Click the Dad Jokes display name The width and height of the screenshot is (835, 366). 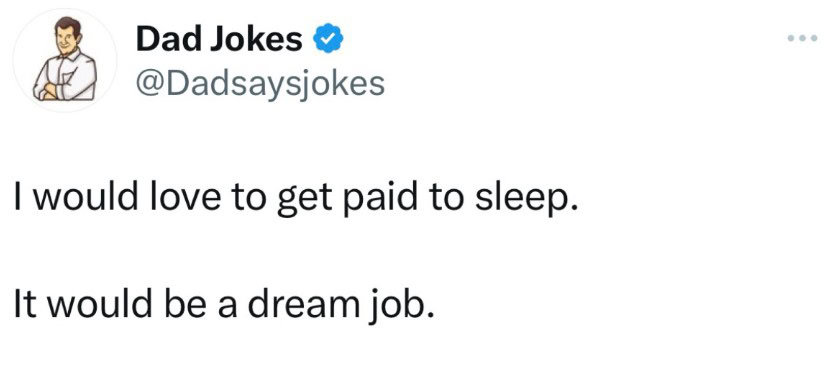[219, 39]
